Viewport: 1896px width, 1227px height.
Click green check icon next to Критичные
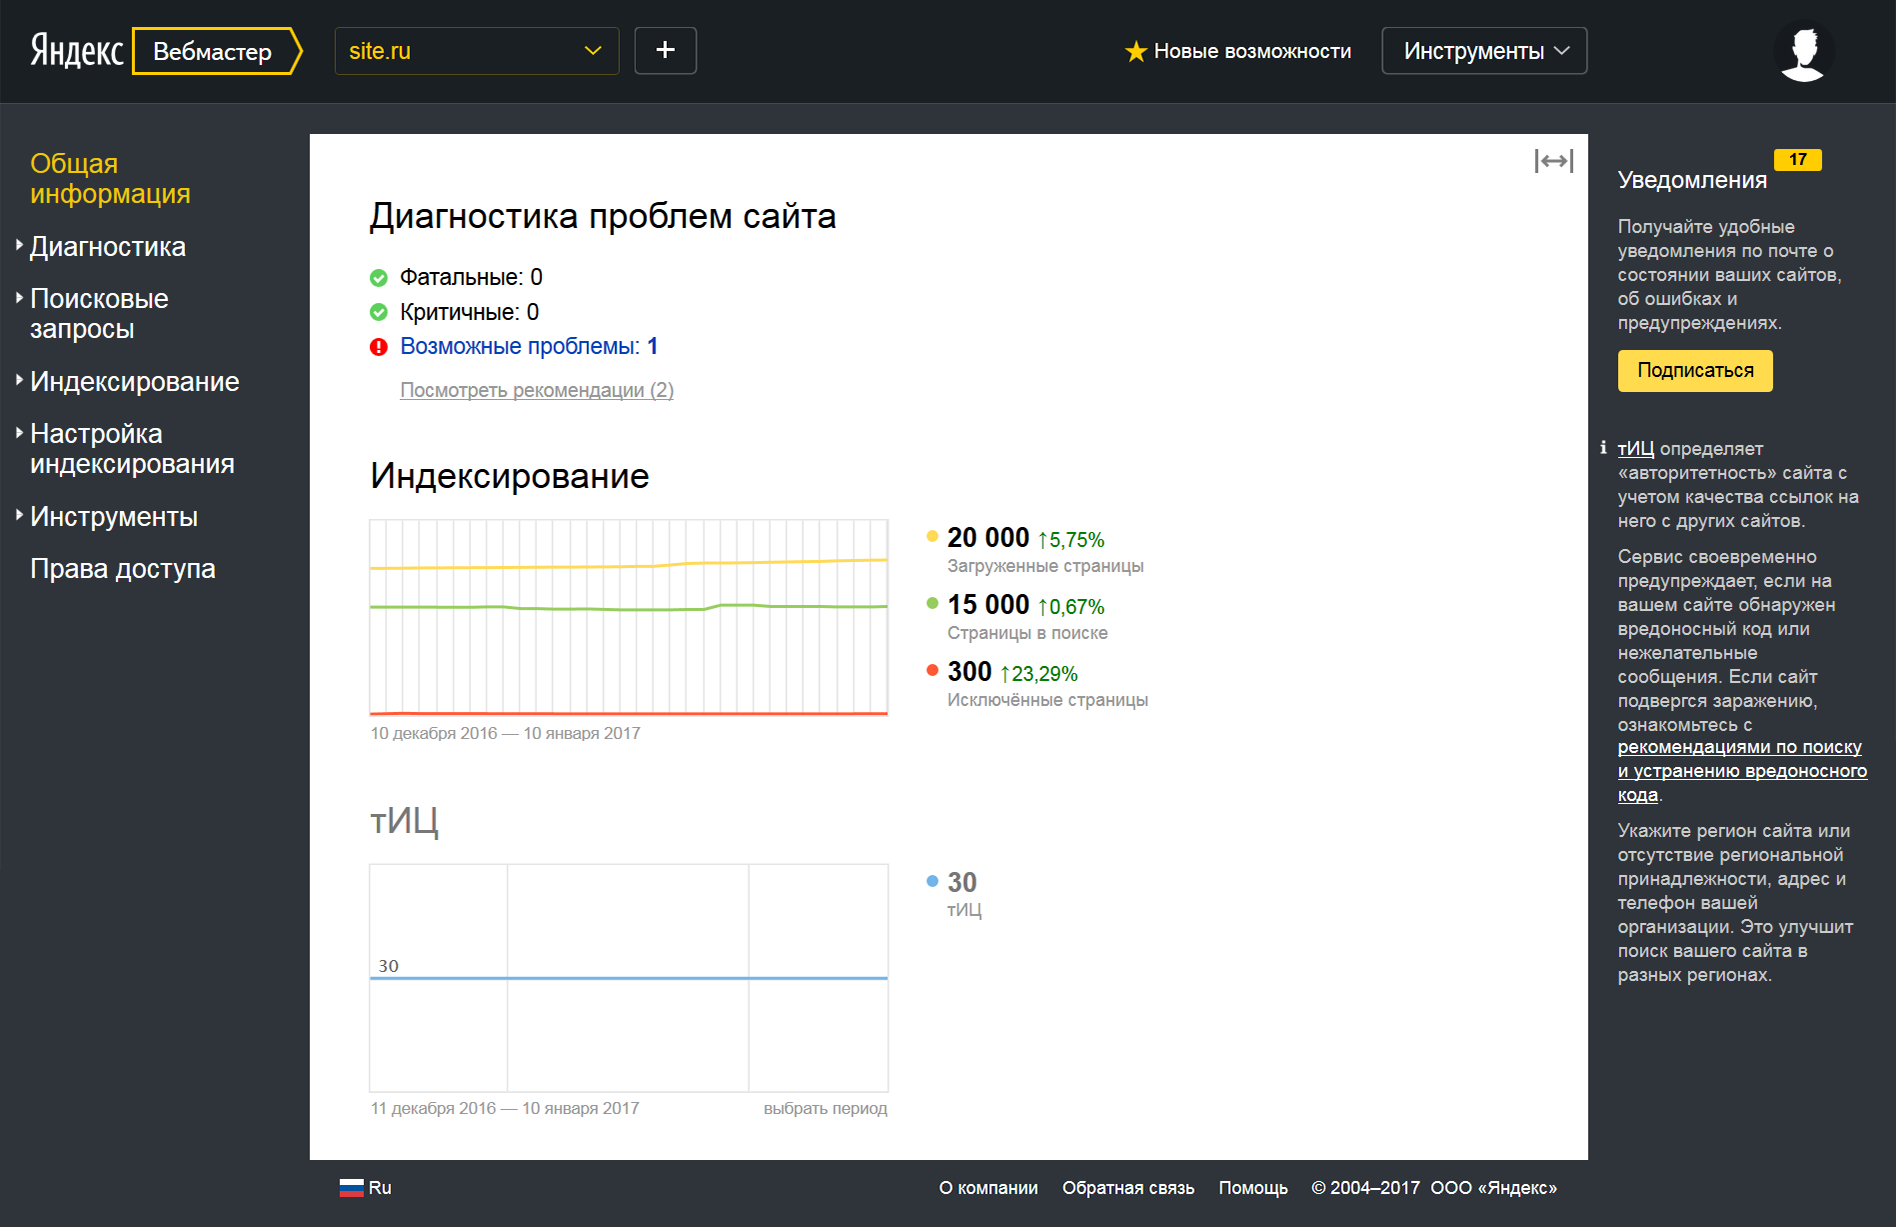[379, 313]
